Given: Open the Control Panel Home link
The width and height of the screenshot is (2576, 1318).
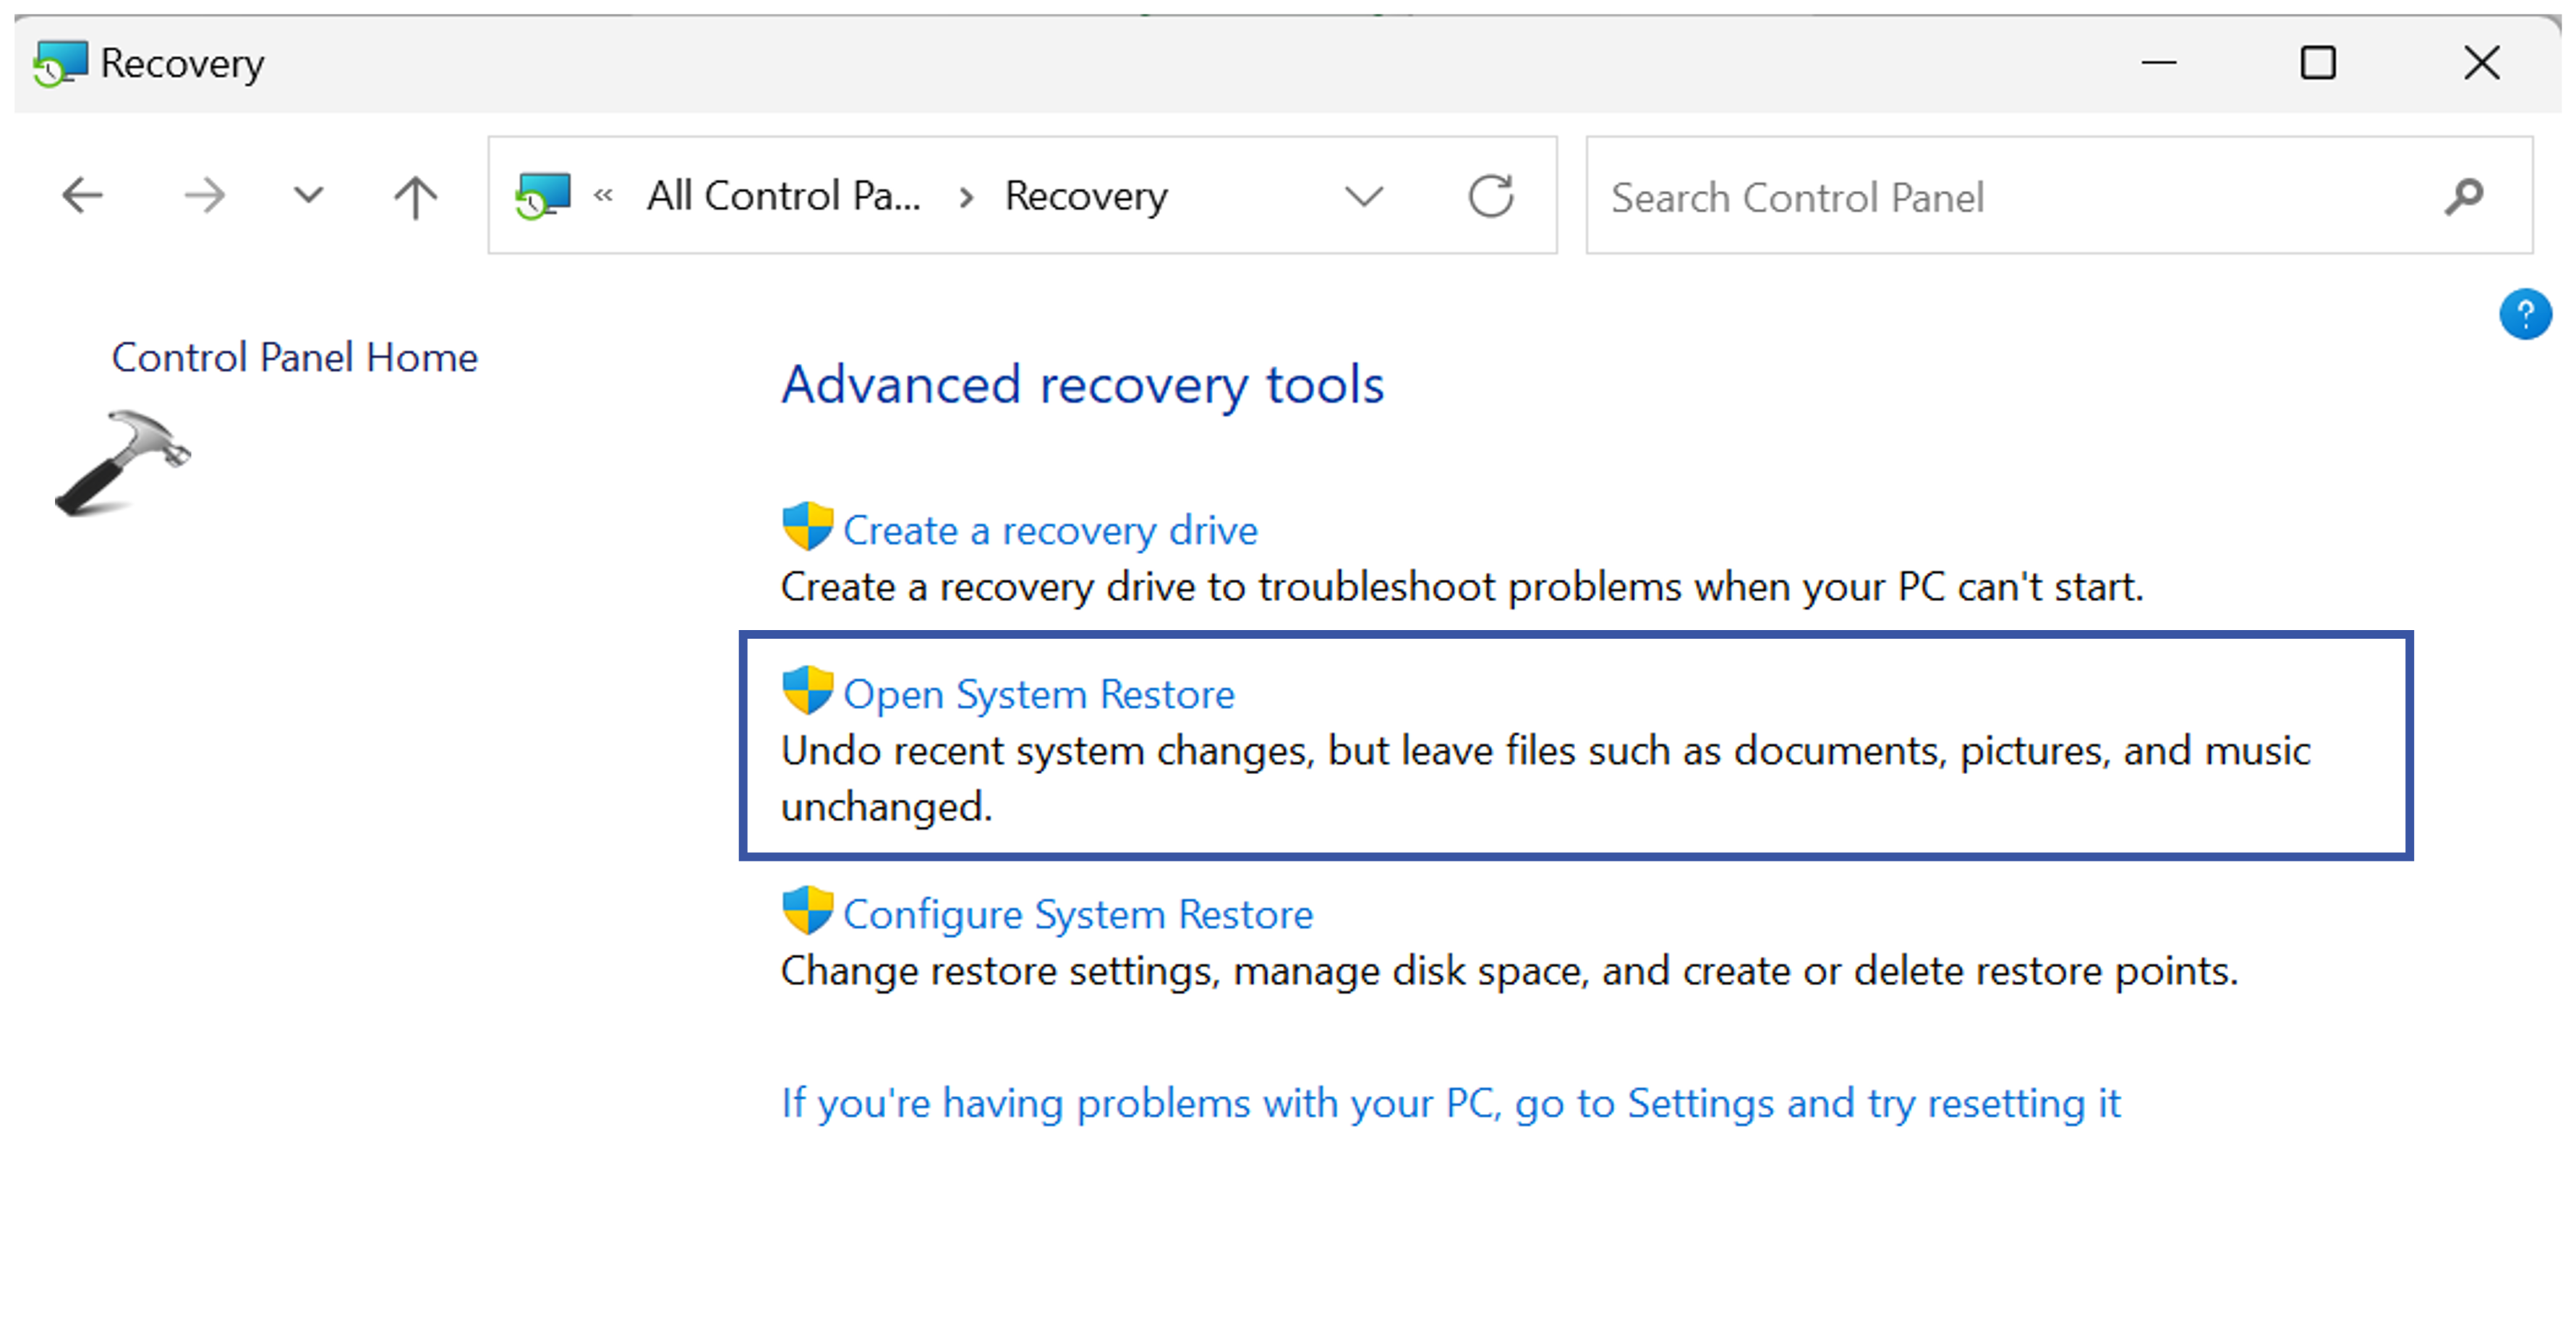Looking at the screenshot, I should 294,357.
